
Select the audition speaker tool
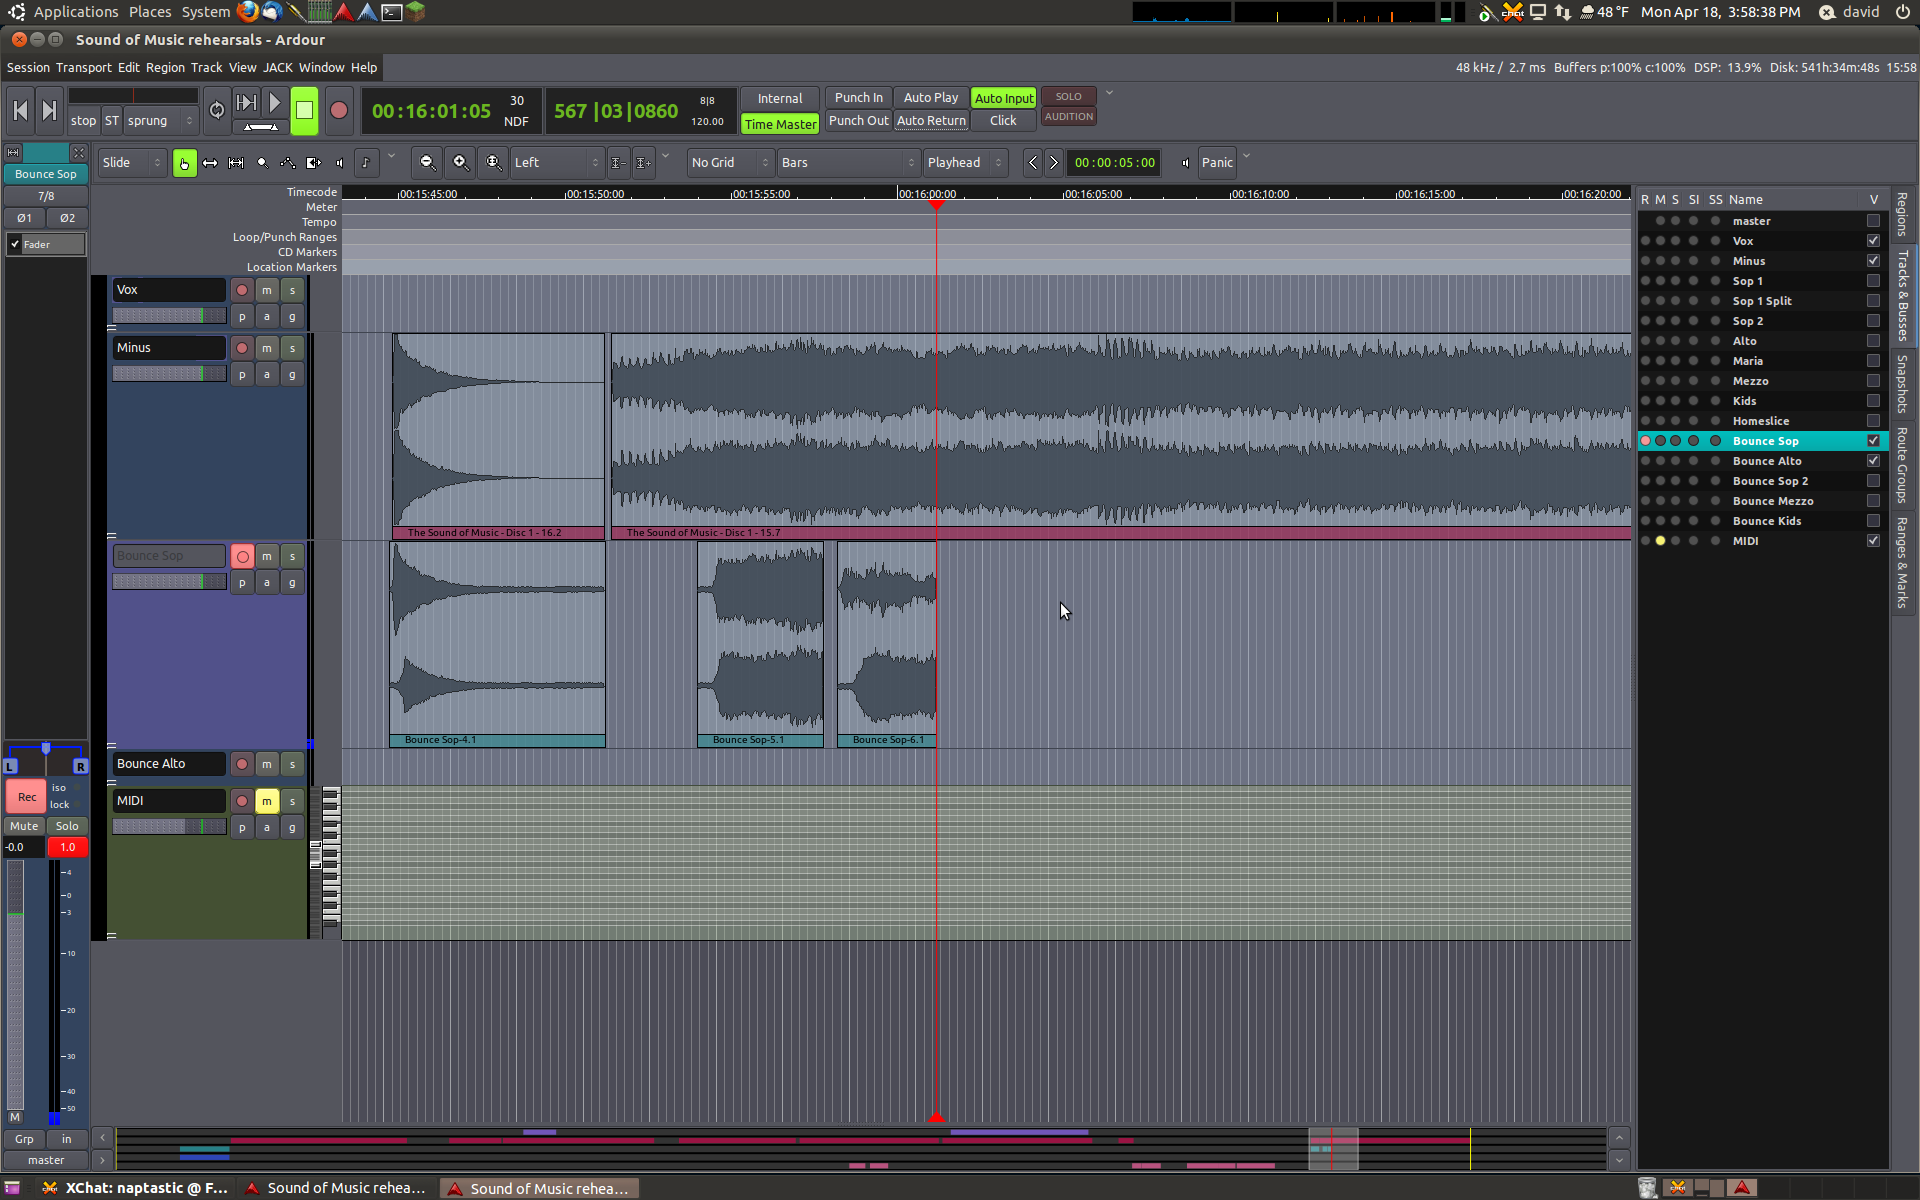[x=339, y=163]
